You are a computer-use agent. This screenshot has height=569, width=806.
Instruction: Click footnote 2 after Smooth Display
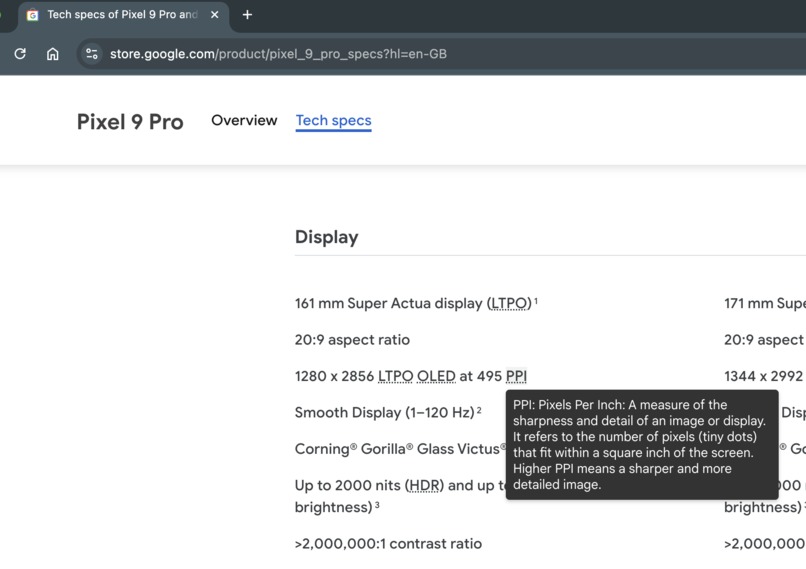pyautogui.click(x=479, y=410)
